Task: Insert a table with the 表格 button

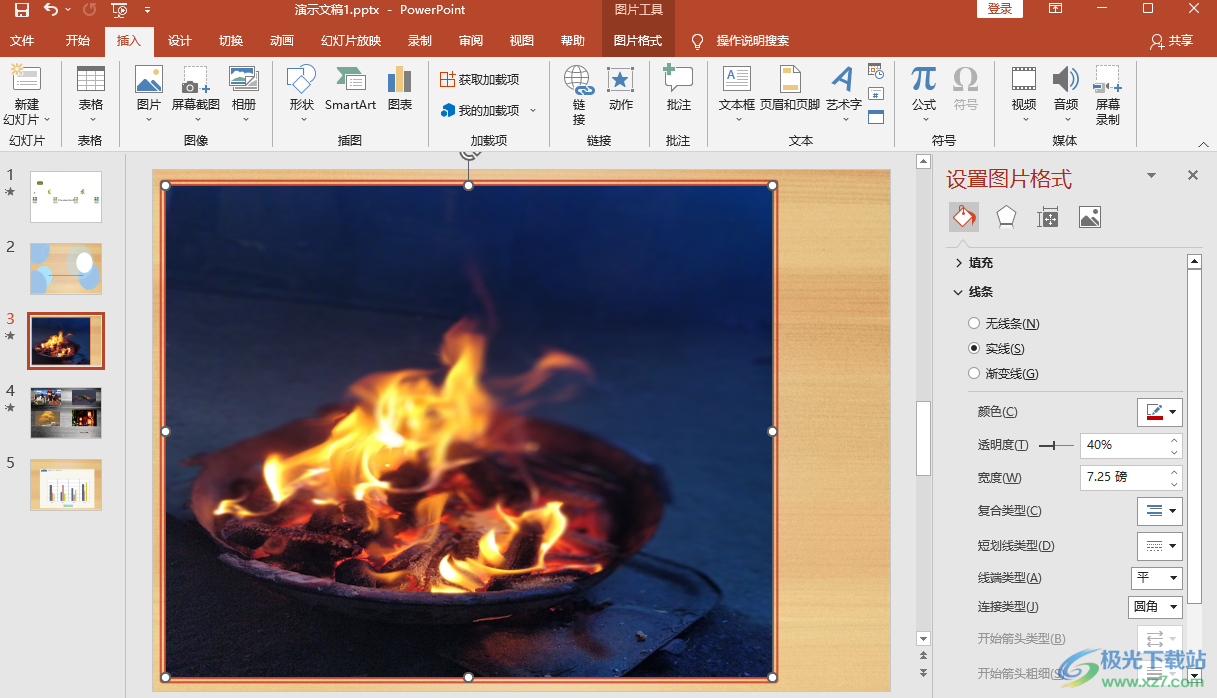Action: tap(91, 96)
